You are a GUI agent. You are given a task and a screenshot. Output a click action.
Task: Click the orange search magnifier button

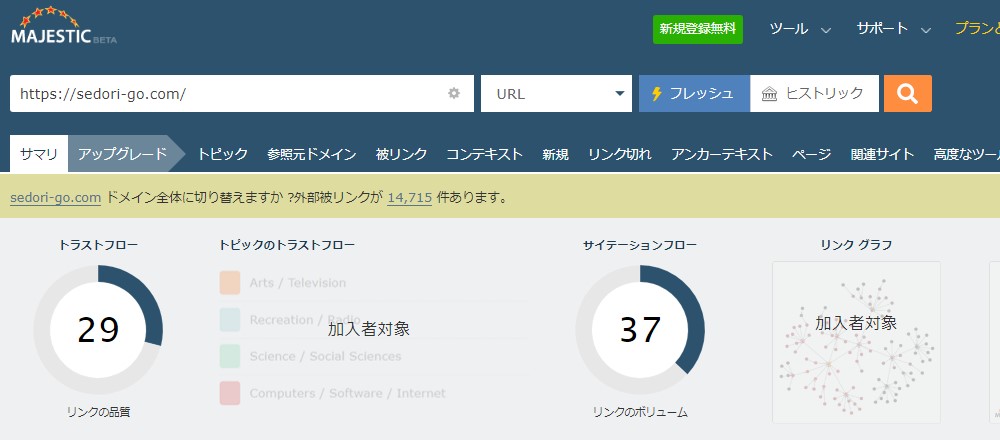[907, 94]
